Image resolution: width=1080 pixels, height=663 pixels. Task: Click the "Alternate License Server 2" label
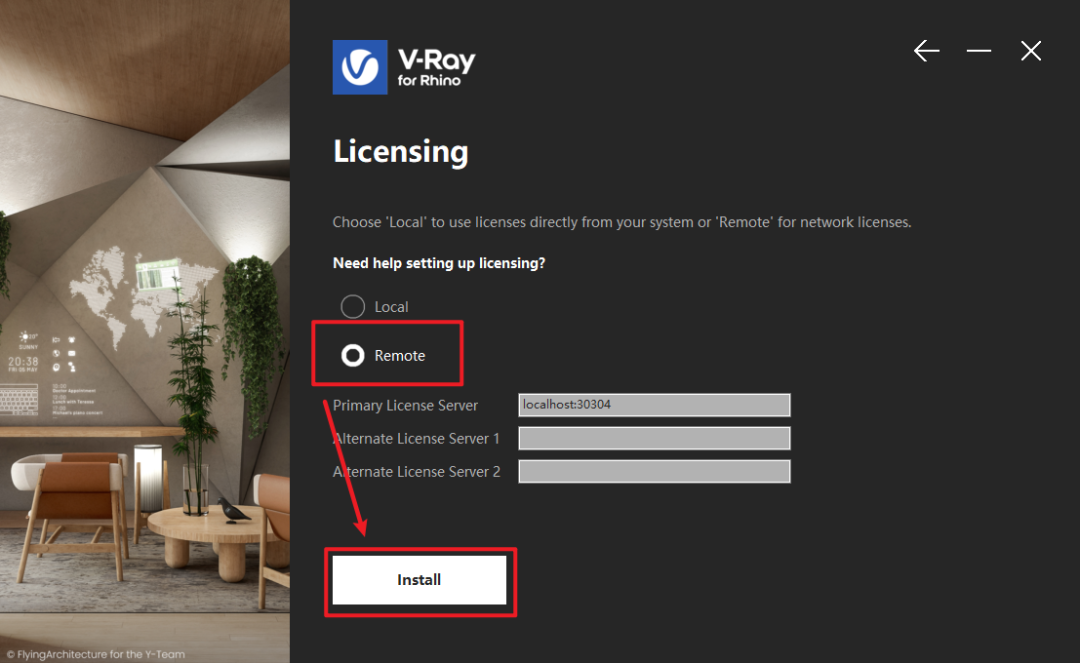417,472
